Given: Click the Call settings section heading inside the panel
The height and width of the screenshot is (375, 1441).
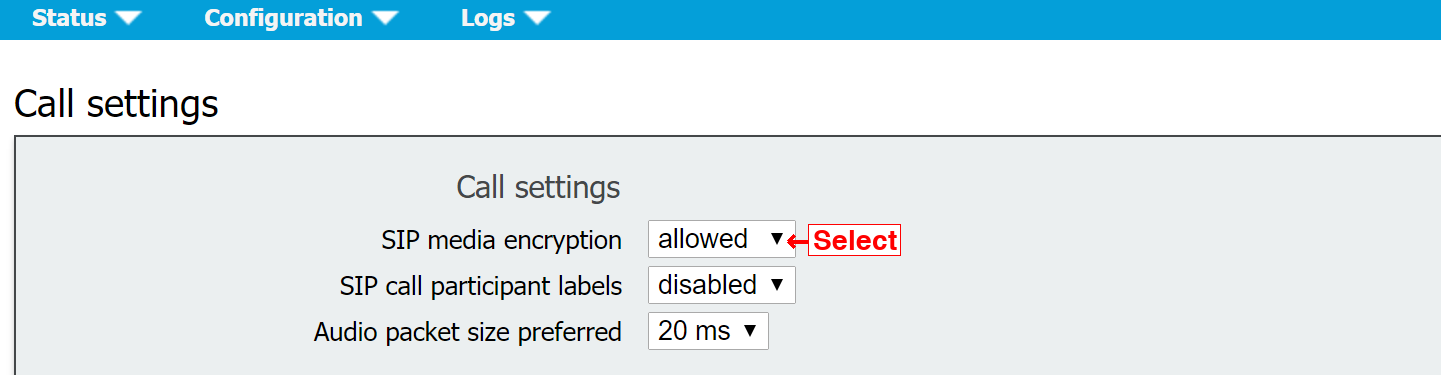Looking at the screenshot, I should click(x=538, y=187).
